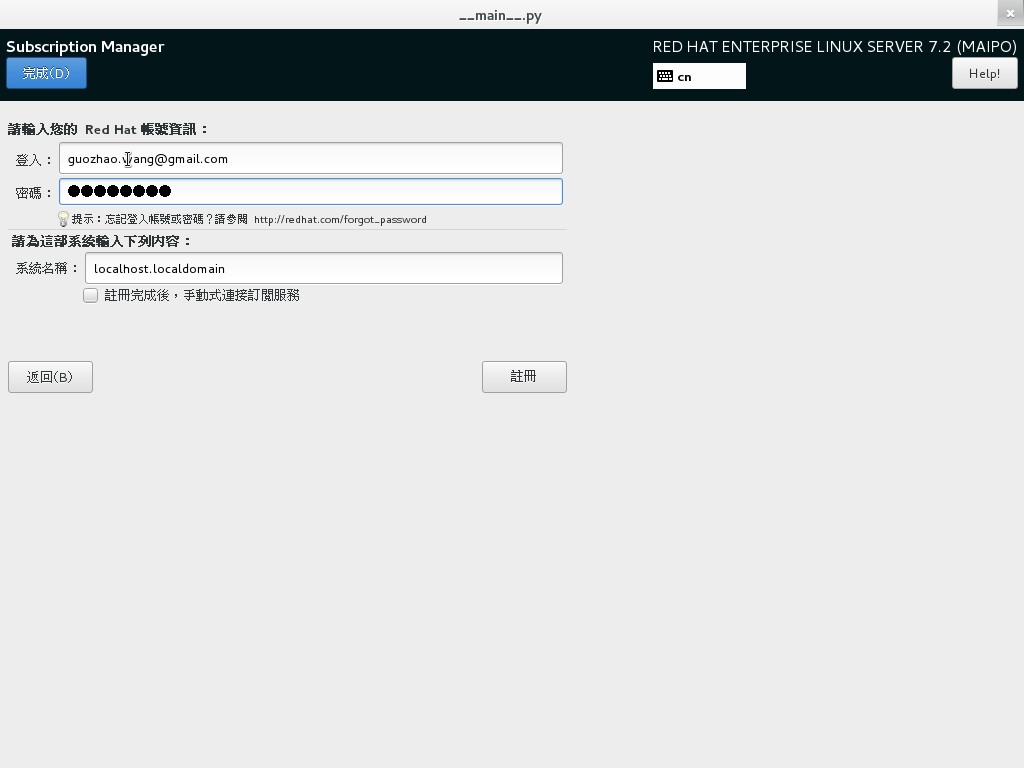The width and height of the screenshot is (1024, 768).
Task: Close the window with the X button
Action: coord(1009,13)
